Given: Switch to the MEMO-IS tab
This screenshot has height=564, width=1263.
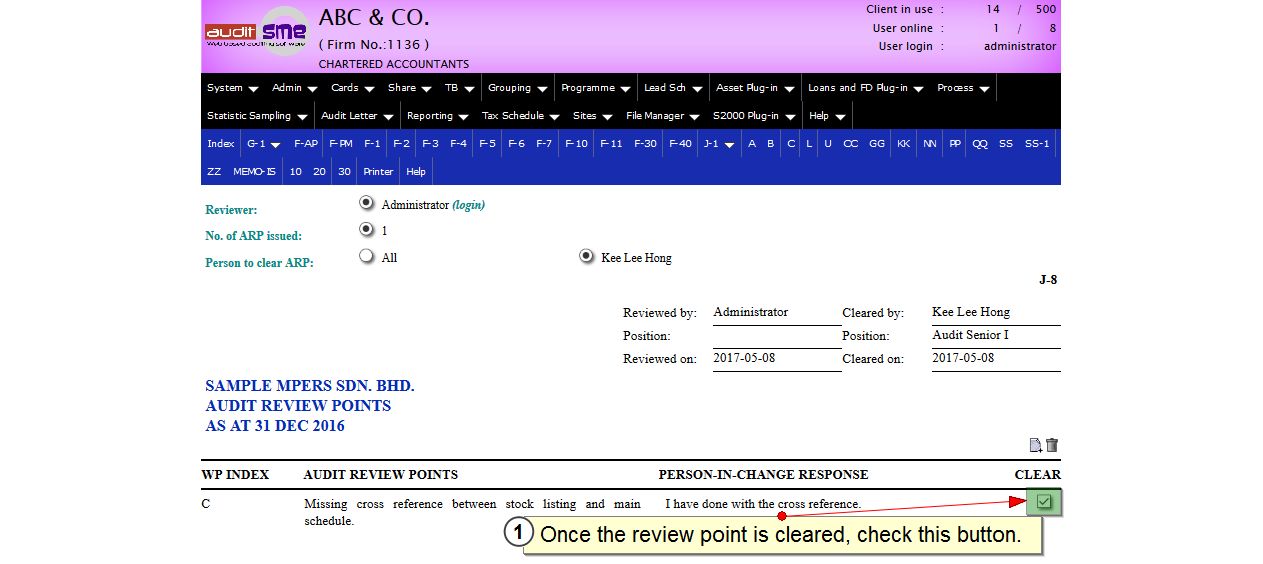Looking at the screenshot, I should click(x=254, y=172).
